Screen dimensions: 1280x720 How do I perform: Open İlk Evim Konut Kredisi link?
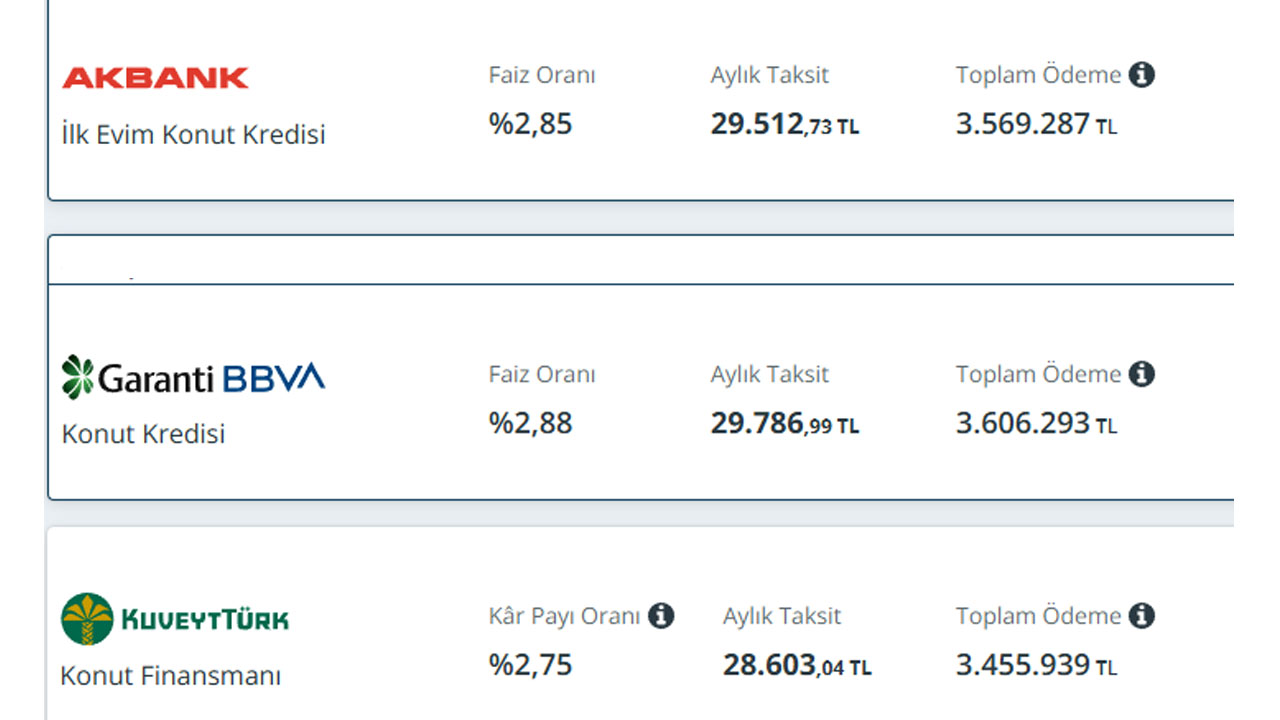pos(194,135)
